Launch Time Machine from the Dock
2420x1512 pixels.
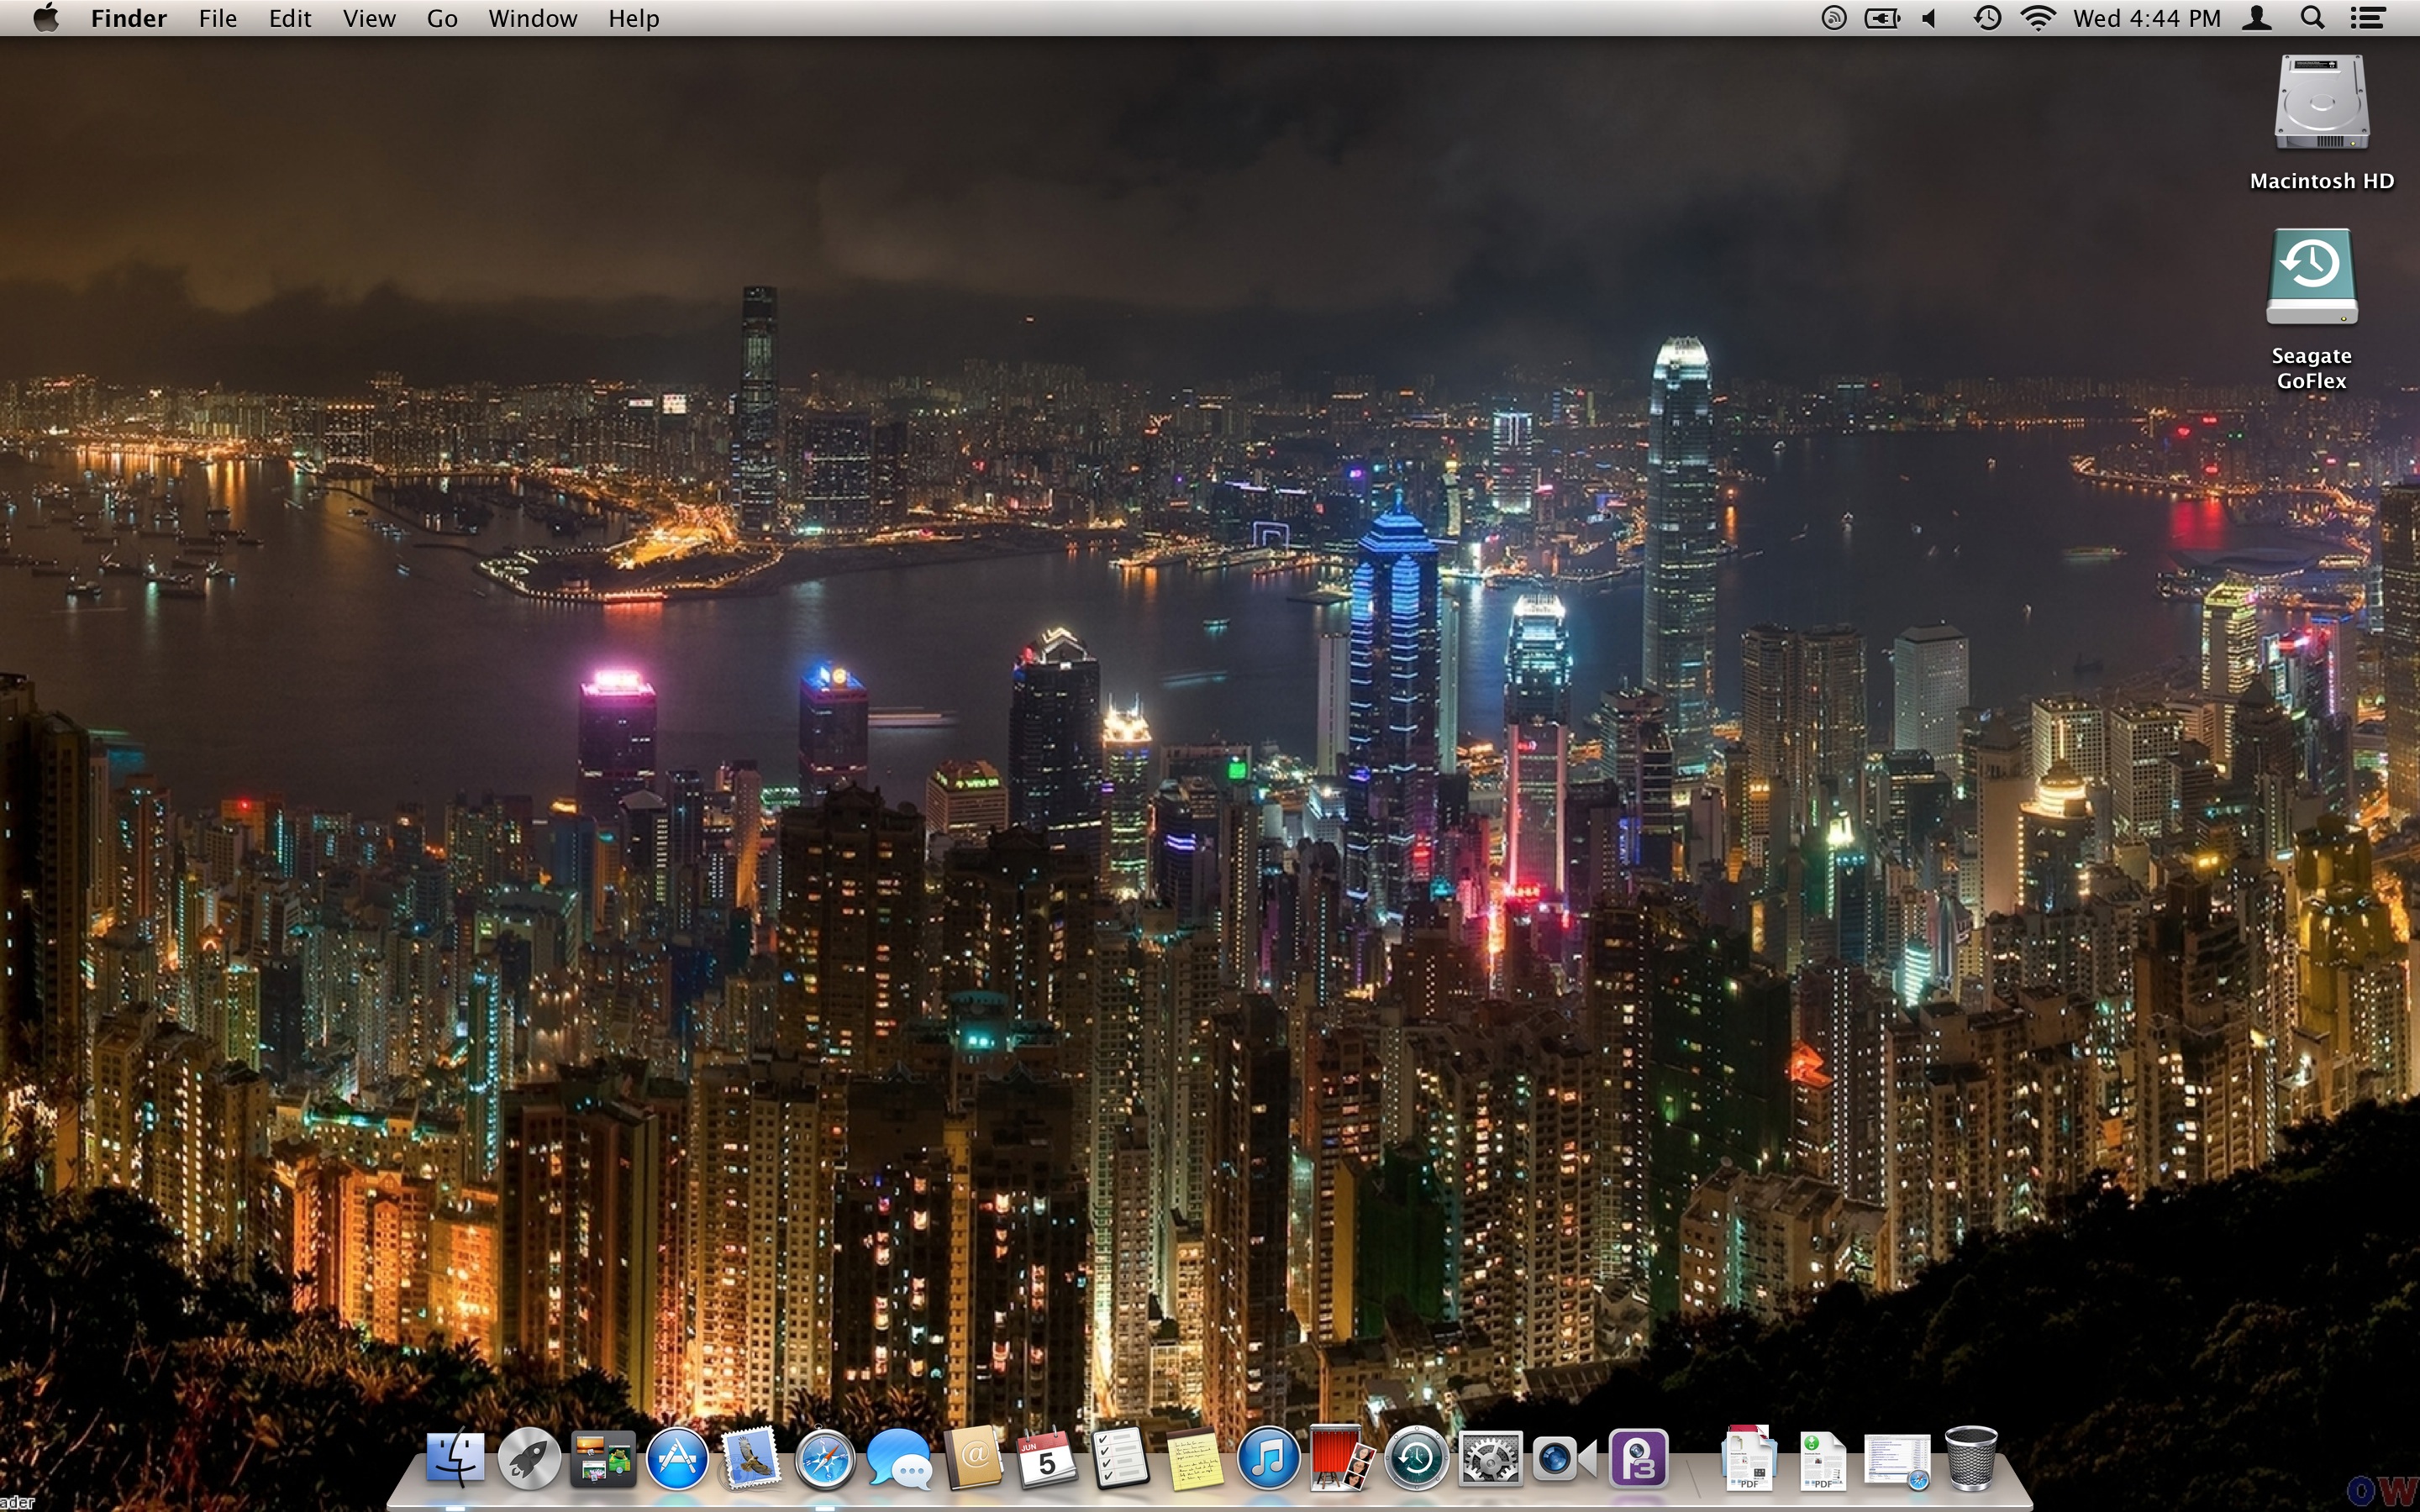pyautogui.click(x=1416, y=1459)
